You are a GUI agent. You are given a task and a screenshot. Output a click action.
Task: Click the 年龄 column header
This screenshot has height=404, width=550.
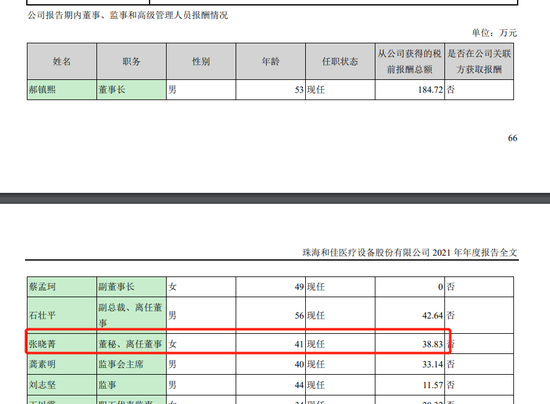270,62
